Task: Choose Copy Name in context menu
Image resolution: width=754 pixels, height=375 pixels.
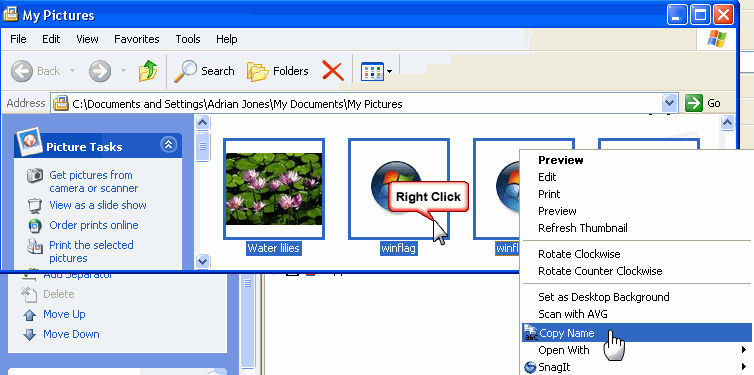Action: [x=637, y=333]
